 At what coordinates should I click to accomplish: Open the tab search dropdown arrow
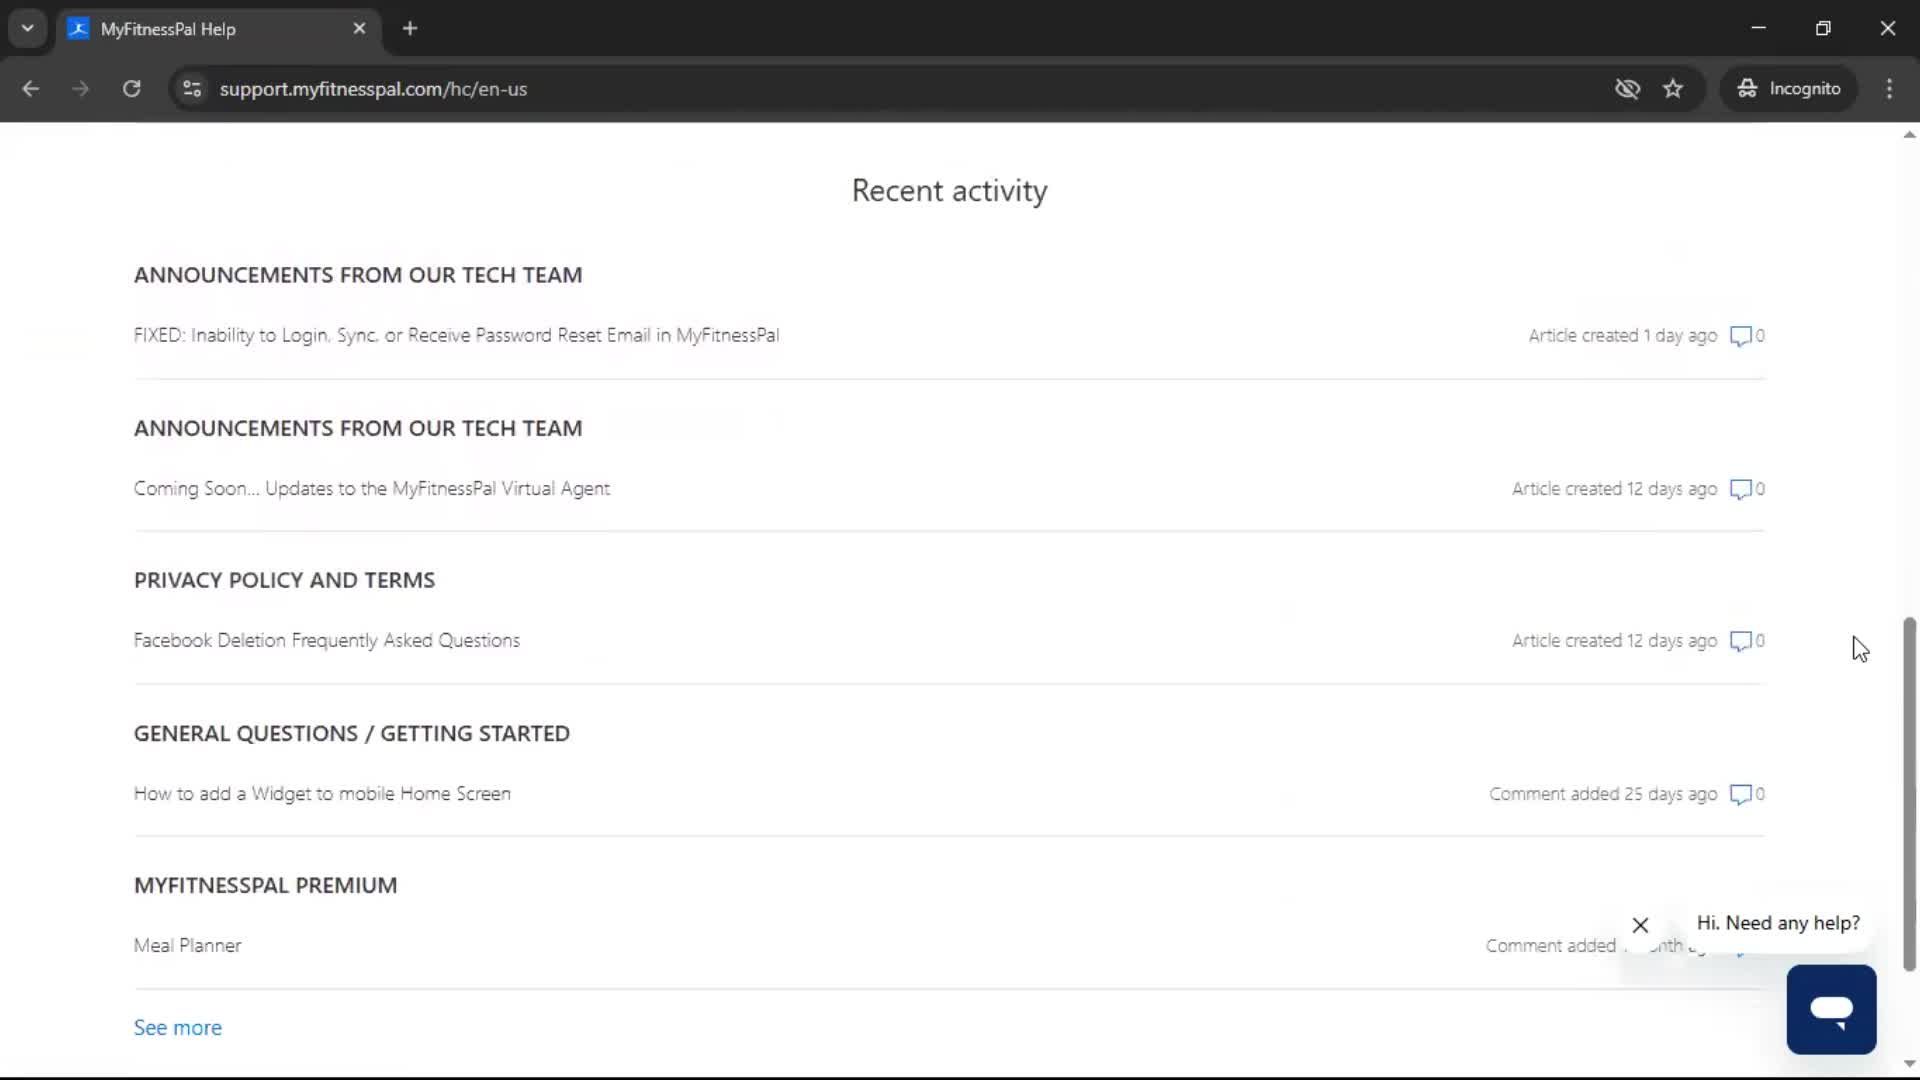(28, 28)
